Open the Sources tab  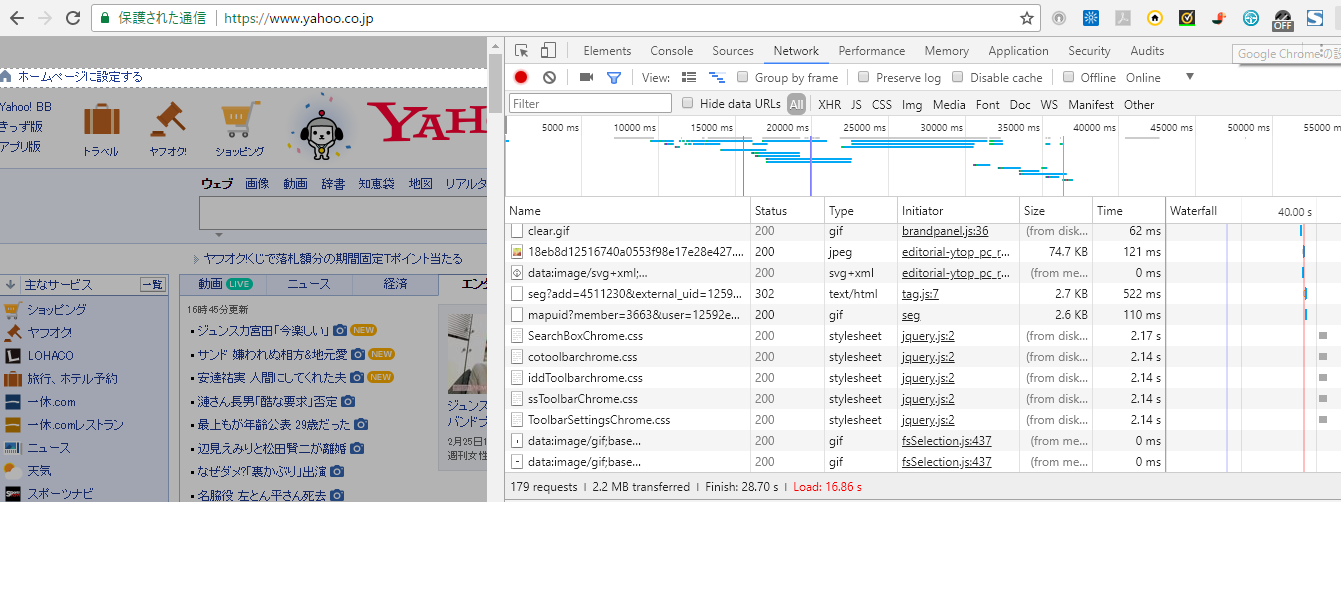point(733,51)
